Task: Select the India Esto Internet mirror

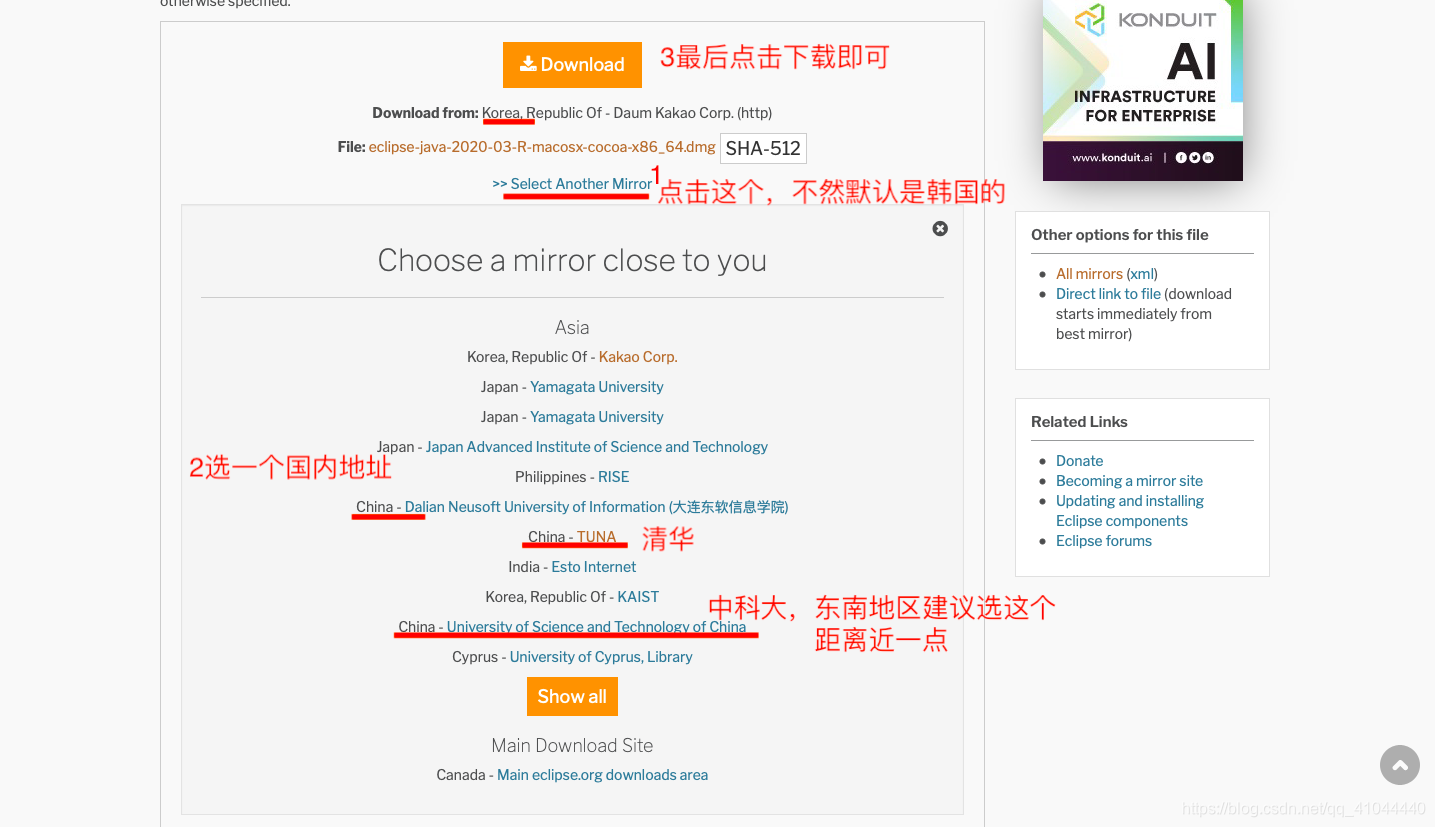Action: pyautogui.click(x=594, y=567)
